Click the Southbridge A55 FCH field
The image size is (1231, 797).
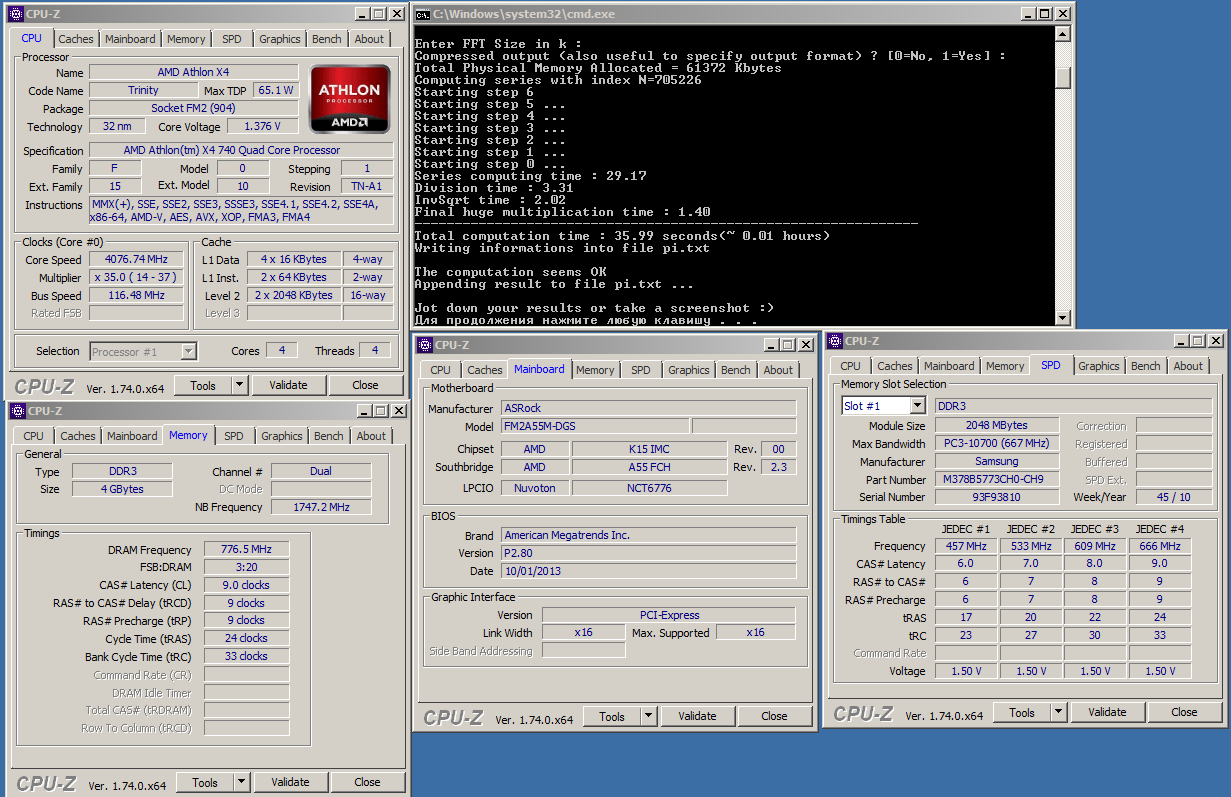[x=649, y=467]
